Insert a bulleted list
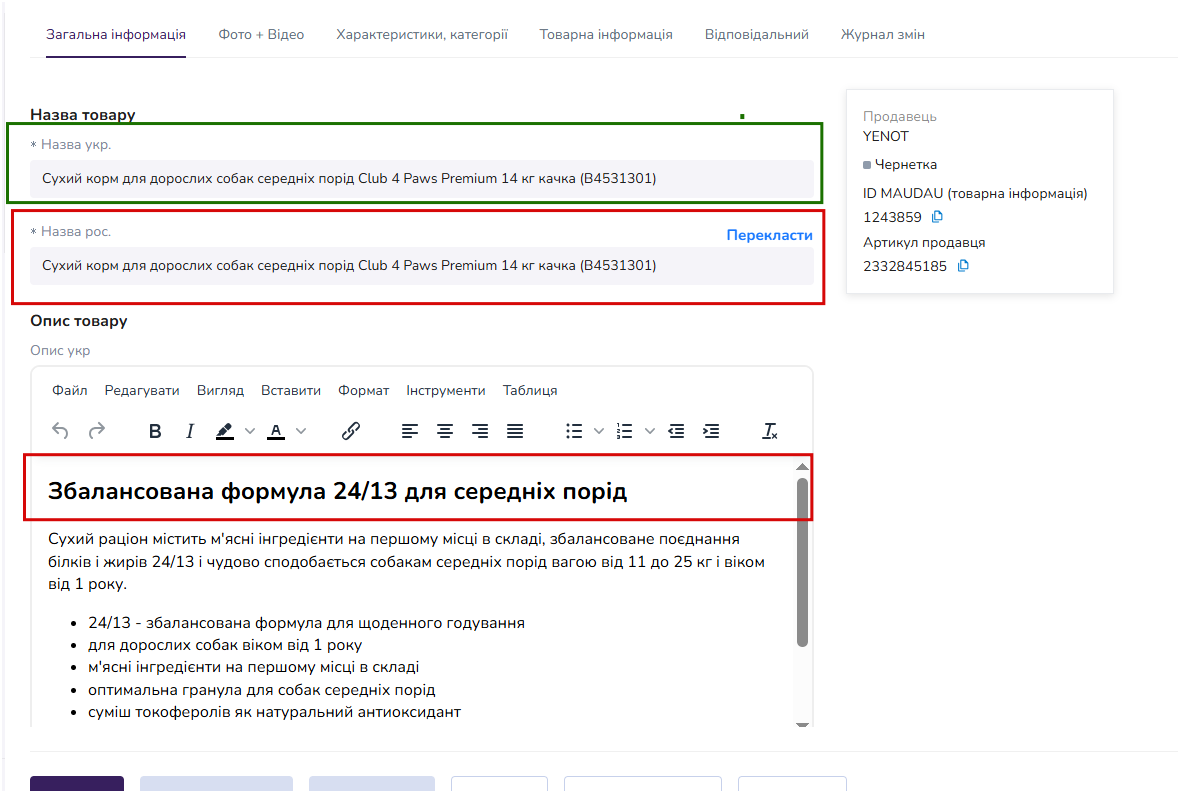This screenshot has height=791, width=1178. point(574,431)
